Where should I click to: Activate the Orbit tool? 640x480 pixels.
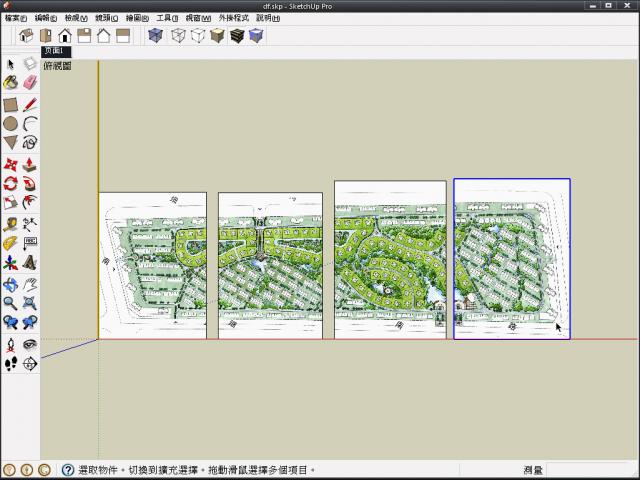click(x=10, y=284)
